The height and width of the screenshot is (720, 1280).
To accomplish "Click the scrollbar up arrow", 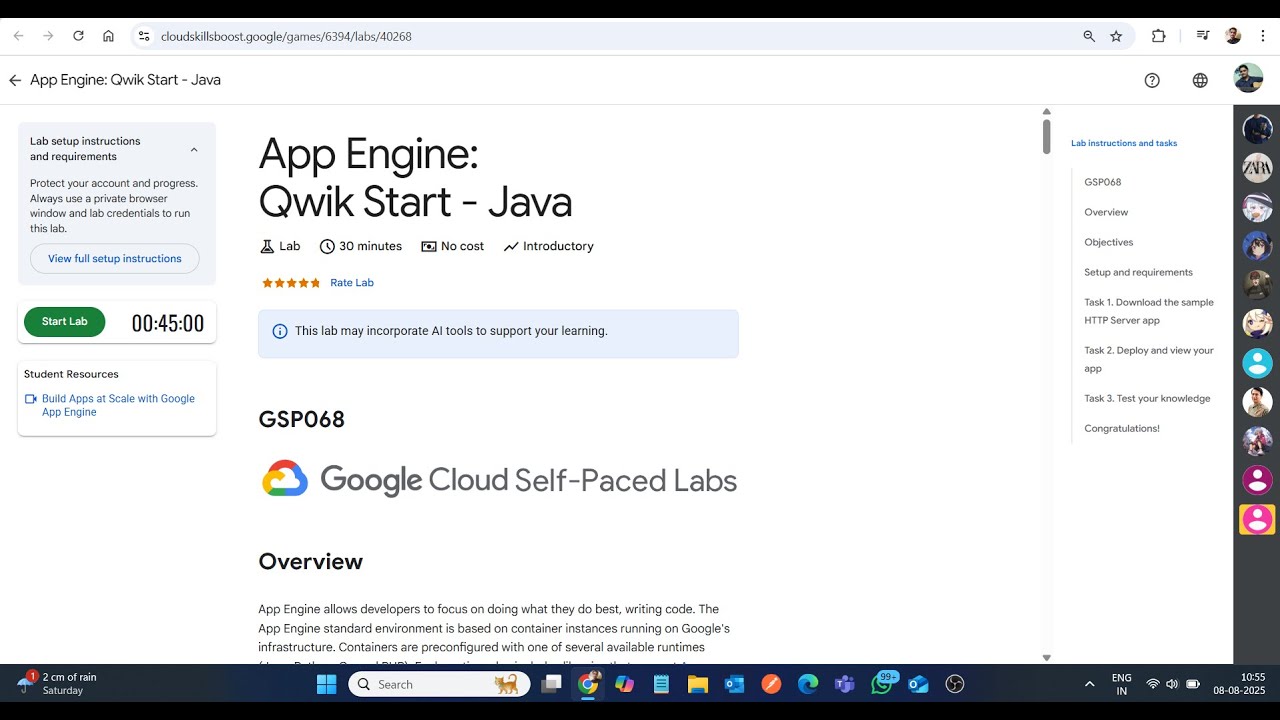I will (1047, 112).
